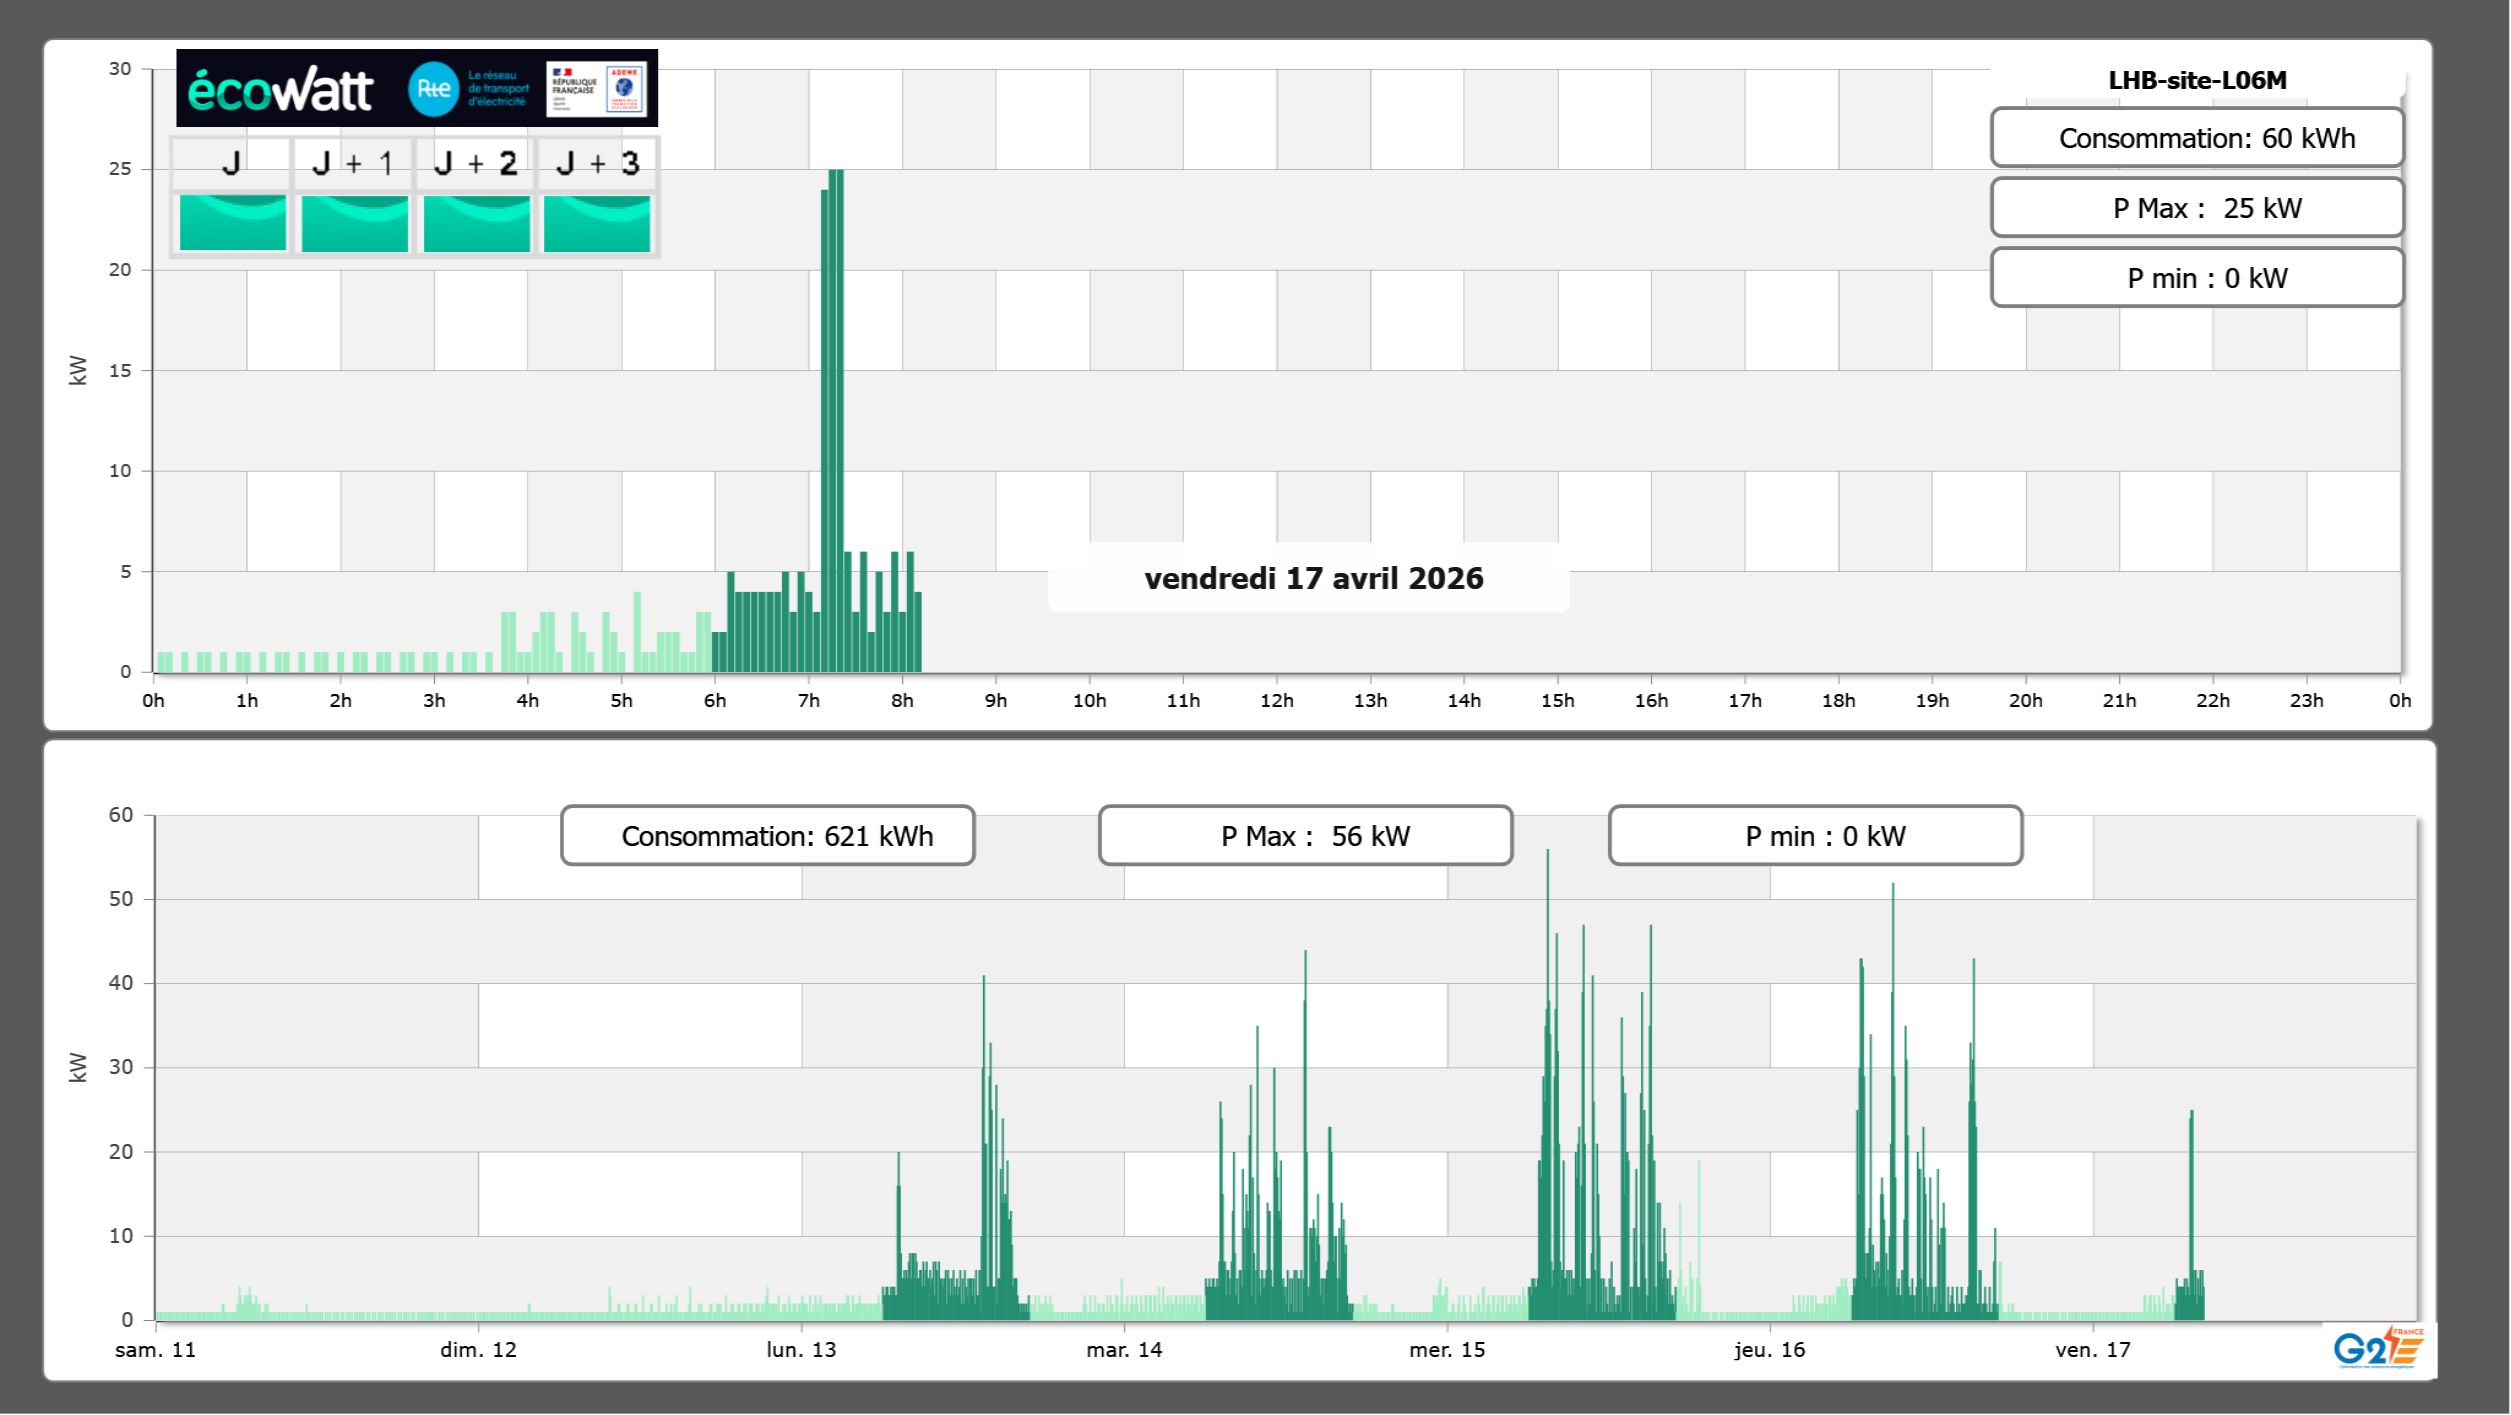Click the P Max : 56 kW box
The image size is (2511, 1415).
coord(1305,836)
